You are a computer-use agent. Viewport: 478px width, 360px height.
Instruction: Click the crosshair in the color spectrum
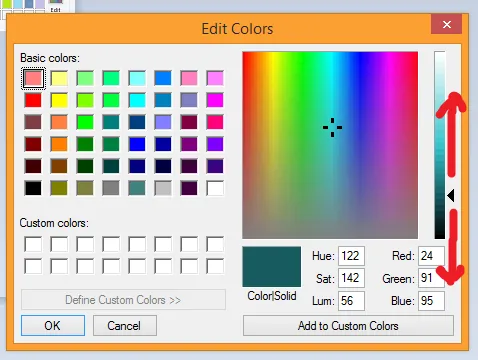332,127
